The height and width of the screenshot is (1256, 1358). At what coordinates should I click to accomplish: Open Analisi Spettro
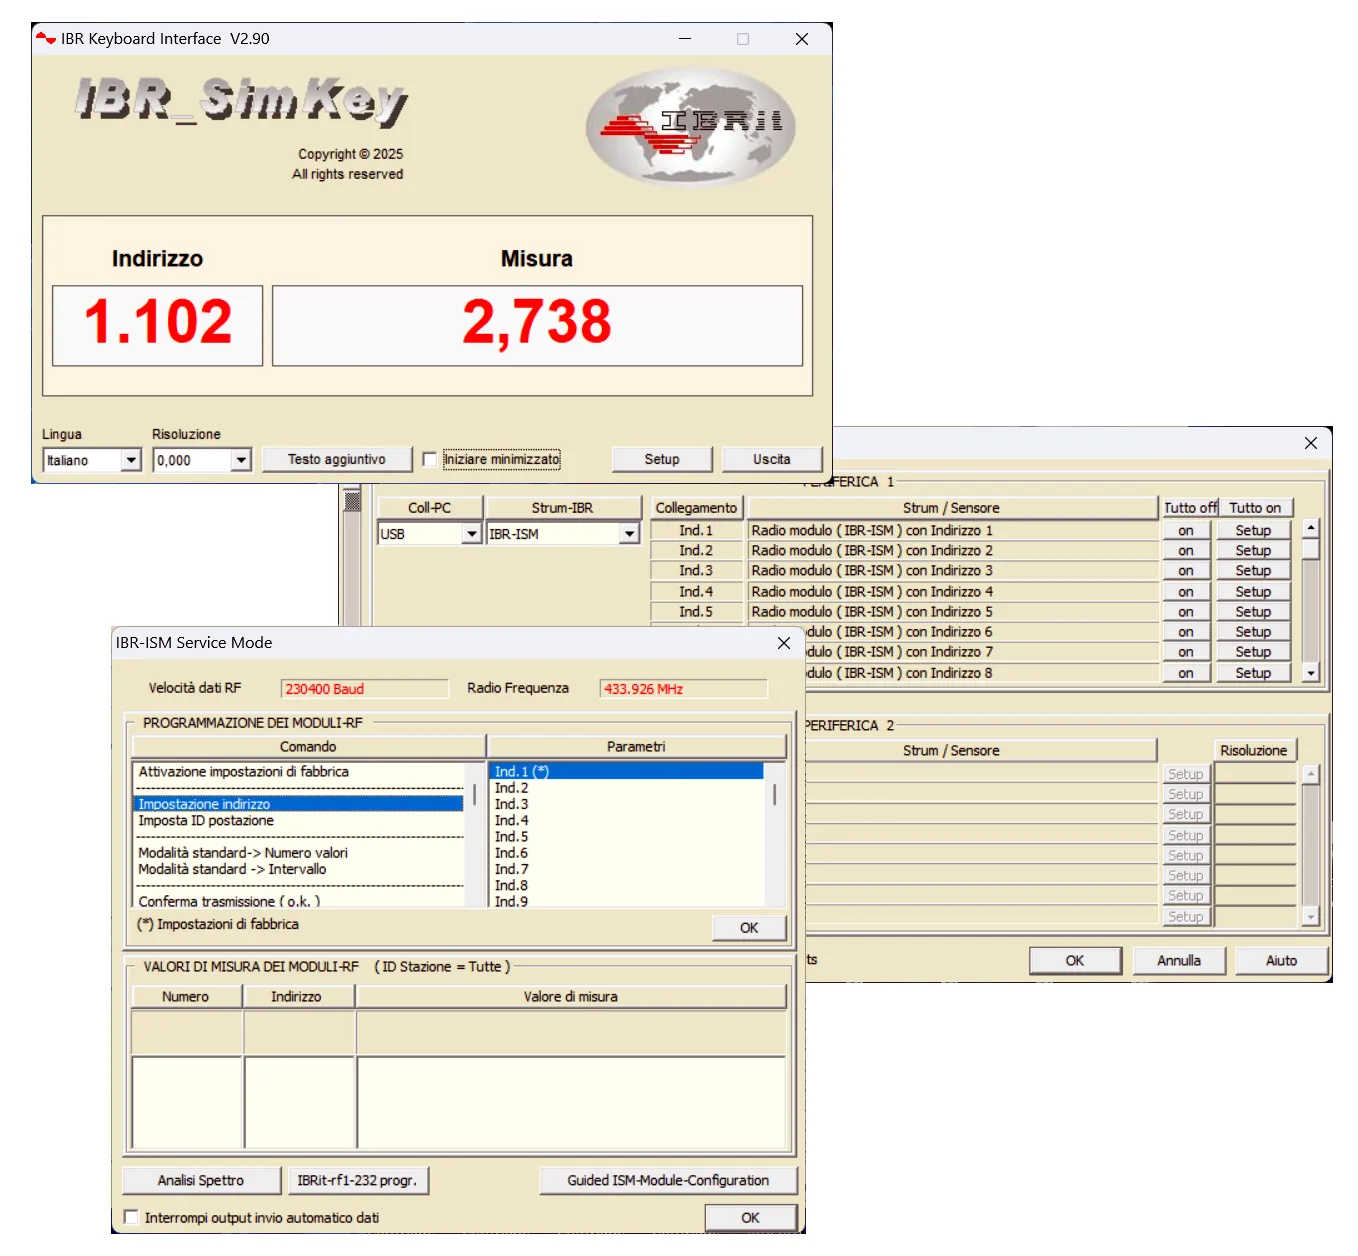[x=201, y=1181]
